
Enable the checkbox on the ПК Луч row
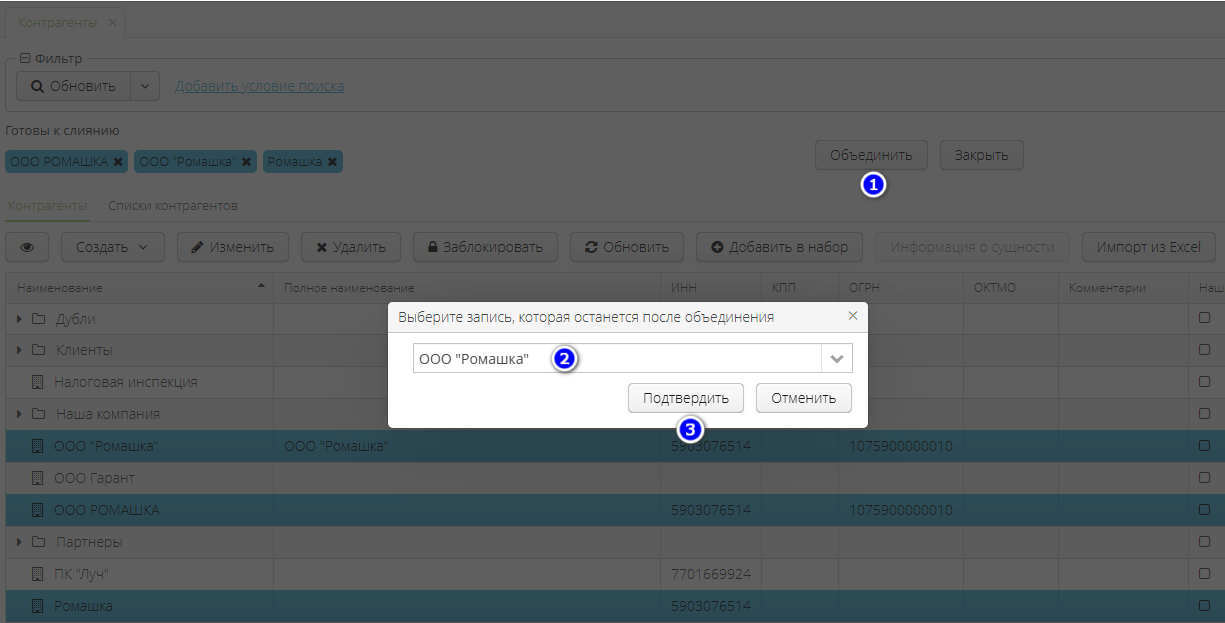[1205, 574]
